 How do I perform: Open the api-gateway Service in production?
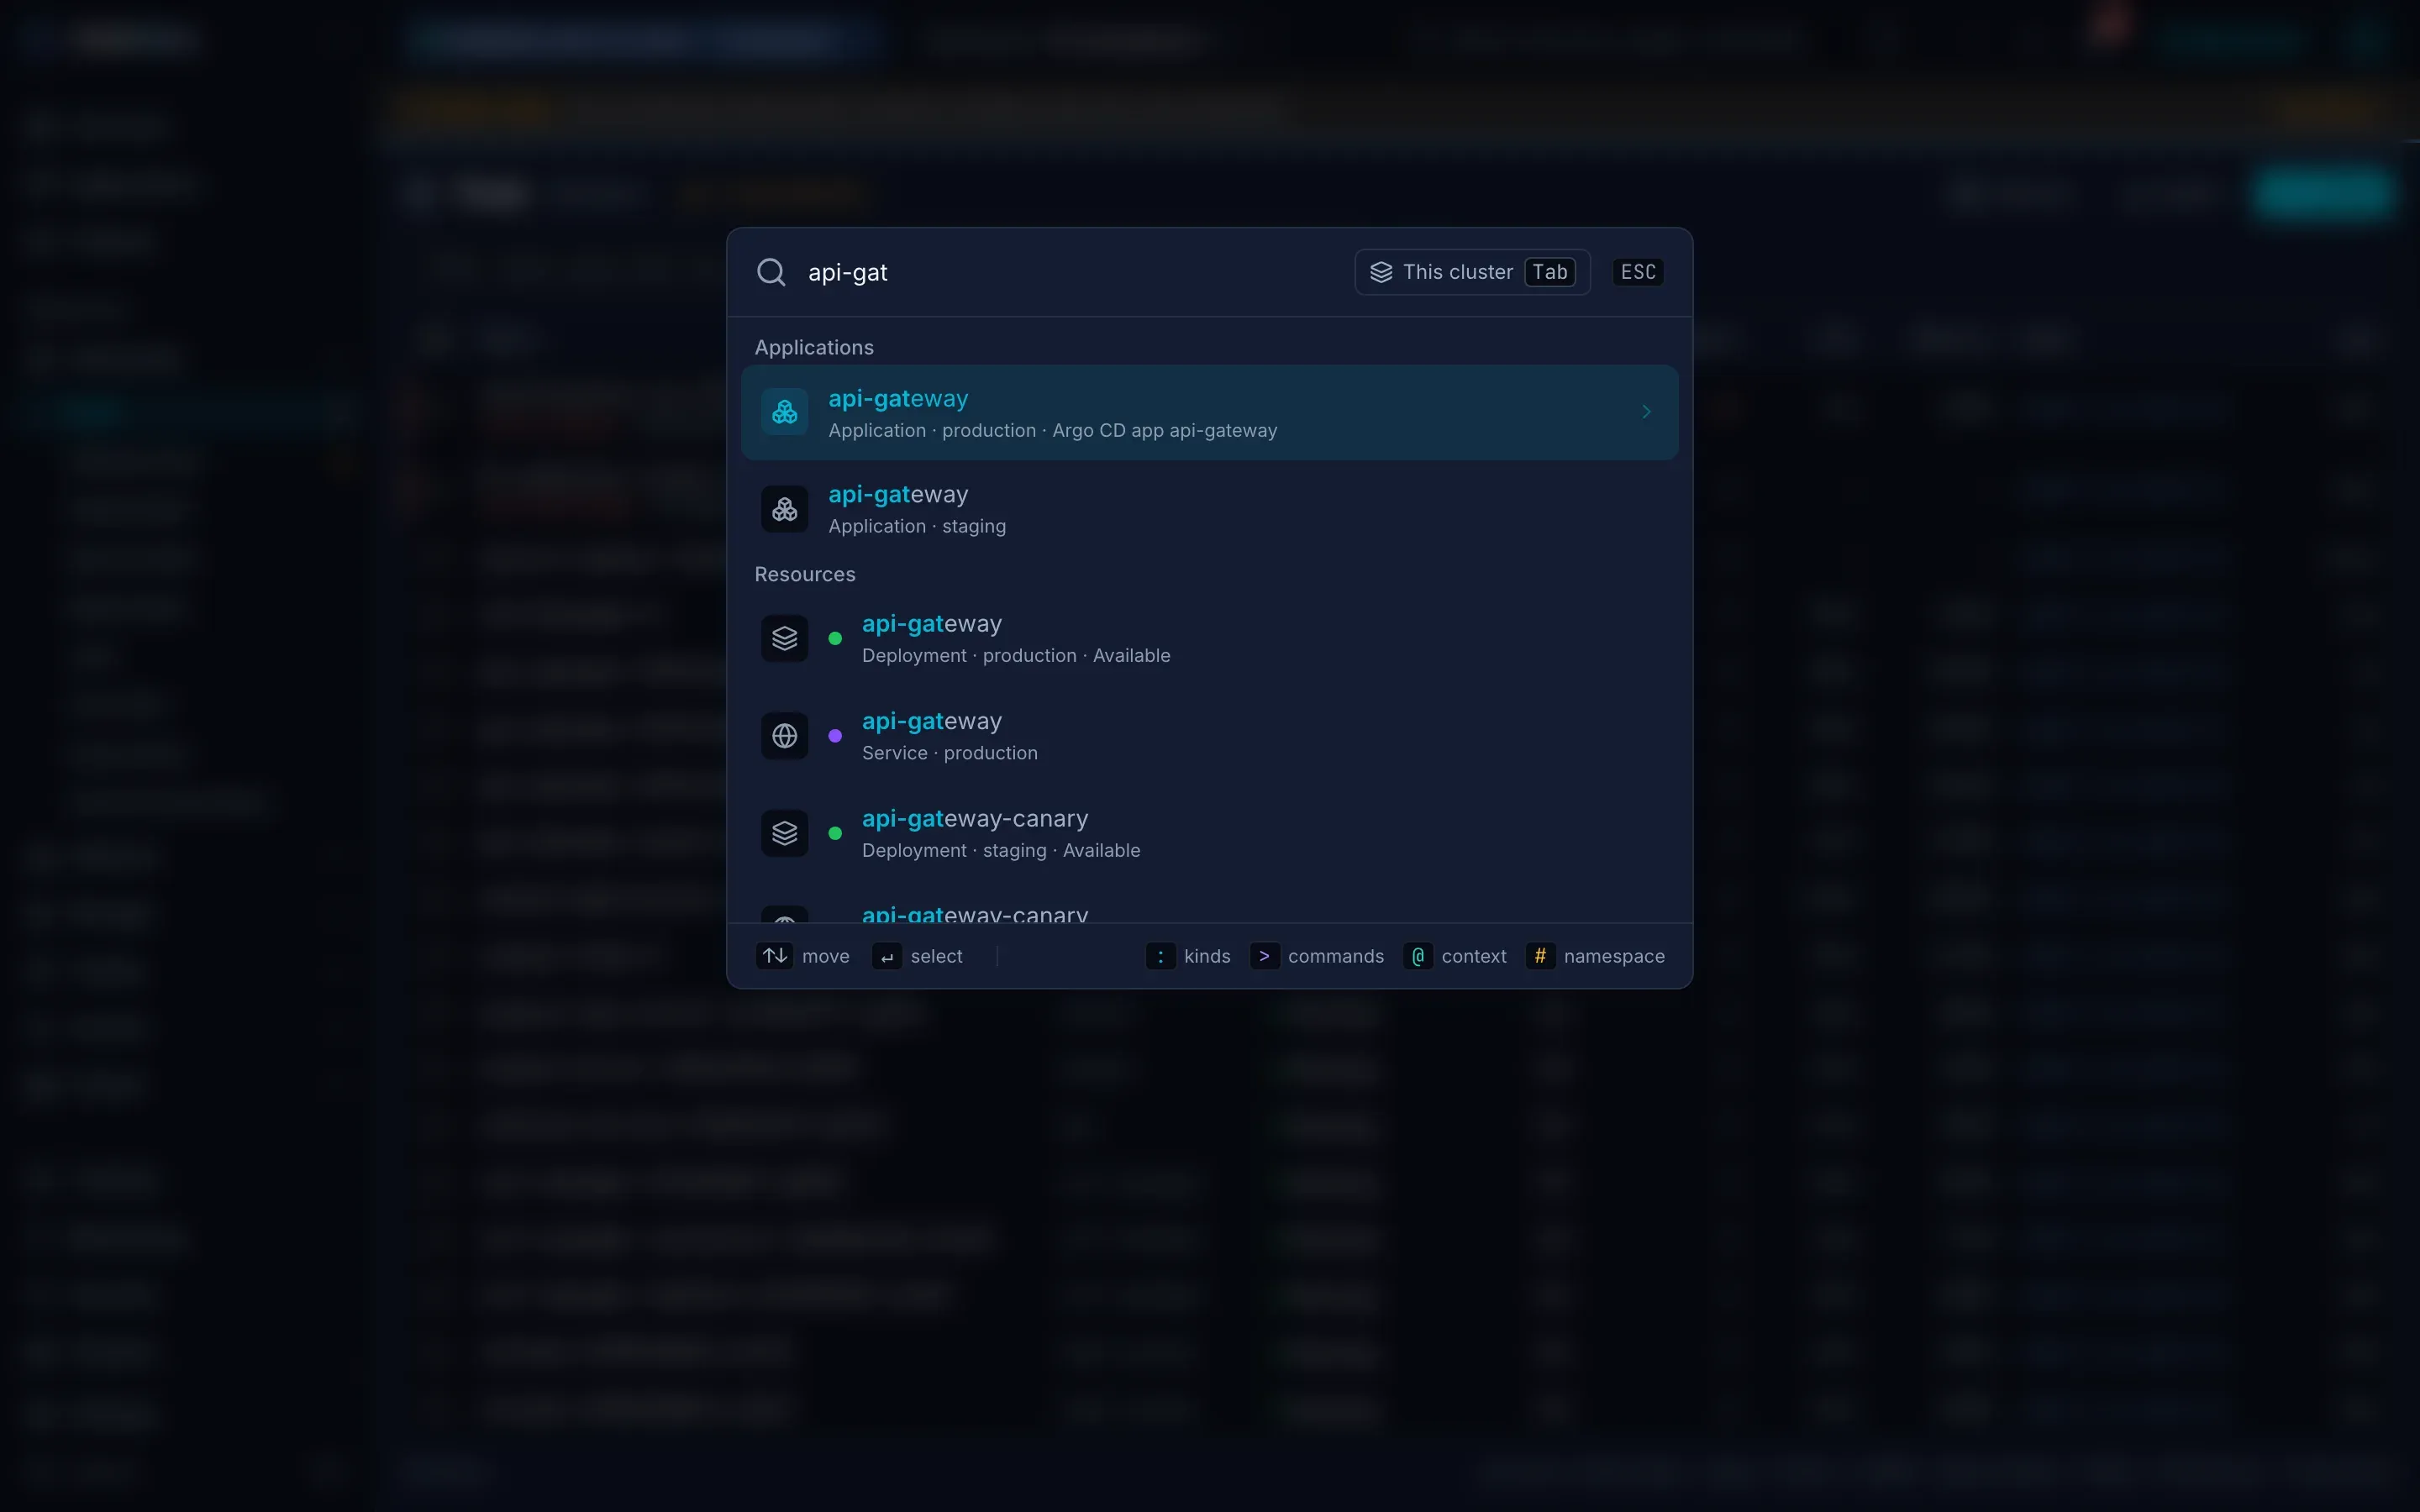coord(1209,736)
